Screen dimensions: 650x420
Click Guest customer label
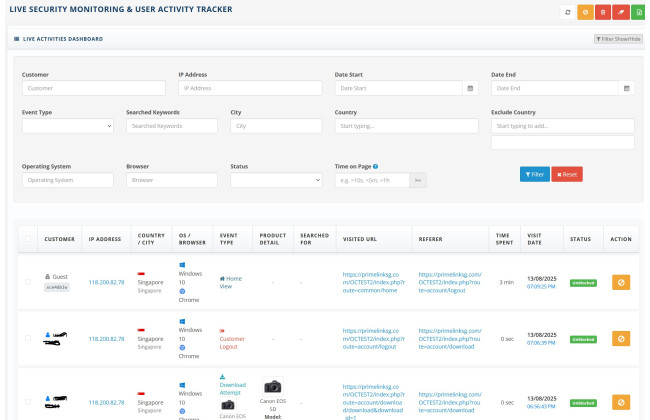[60, 277]
